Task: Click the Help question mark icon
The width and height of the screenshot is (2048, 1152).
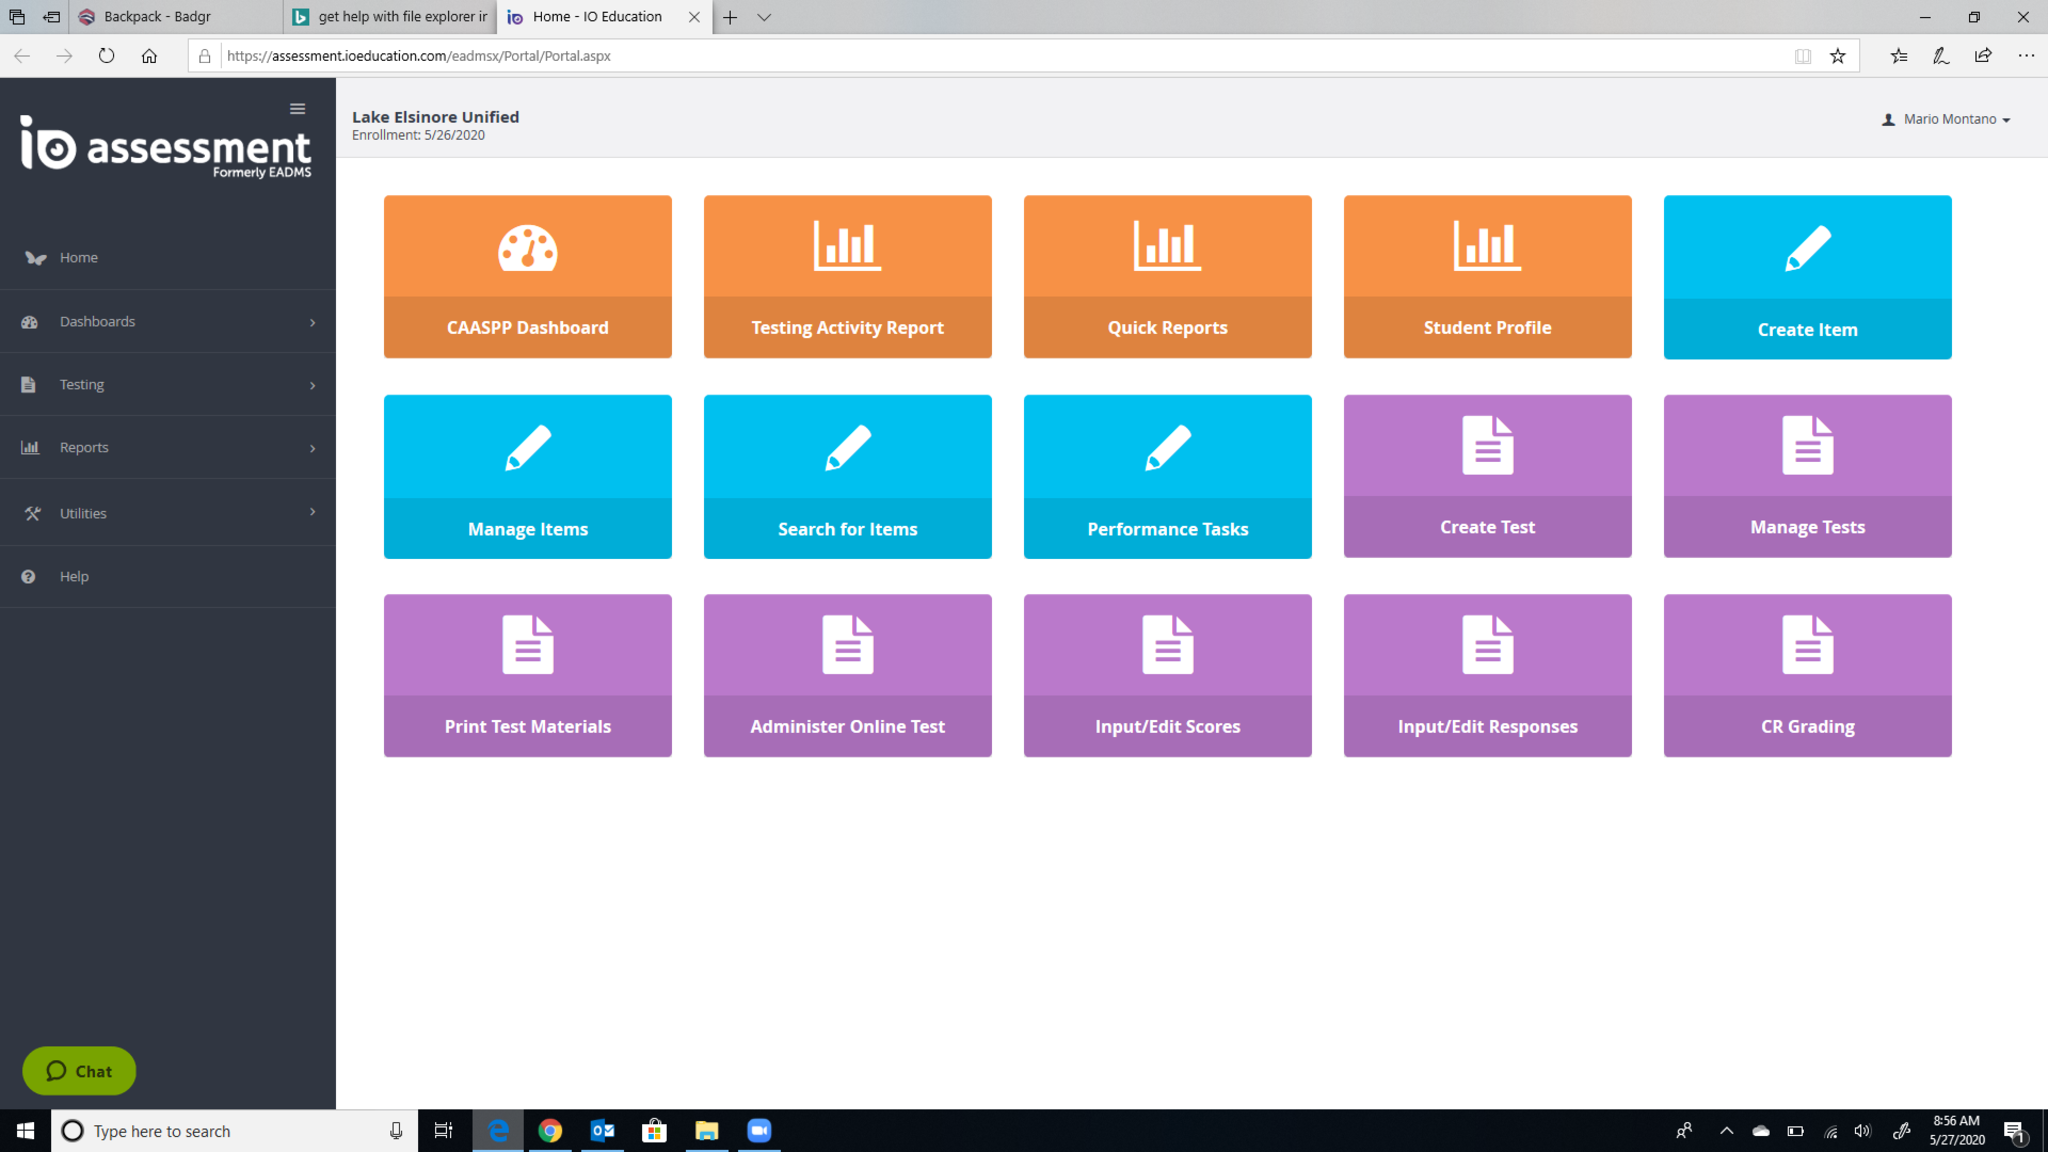Action: pos(29,577)
